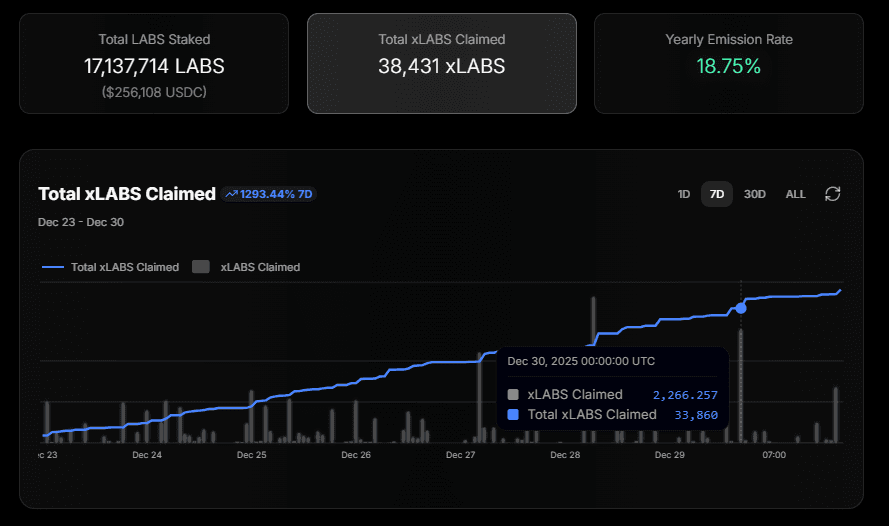Click the 38,431 xLABS amount

(x=442, y=66)
